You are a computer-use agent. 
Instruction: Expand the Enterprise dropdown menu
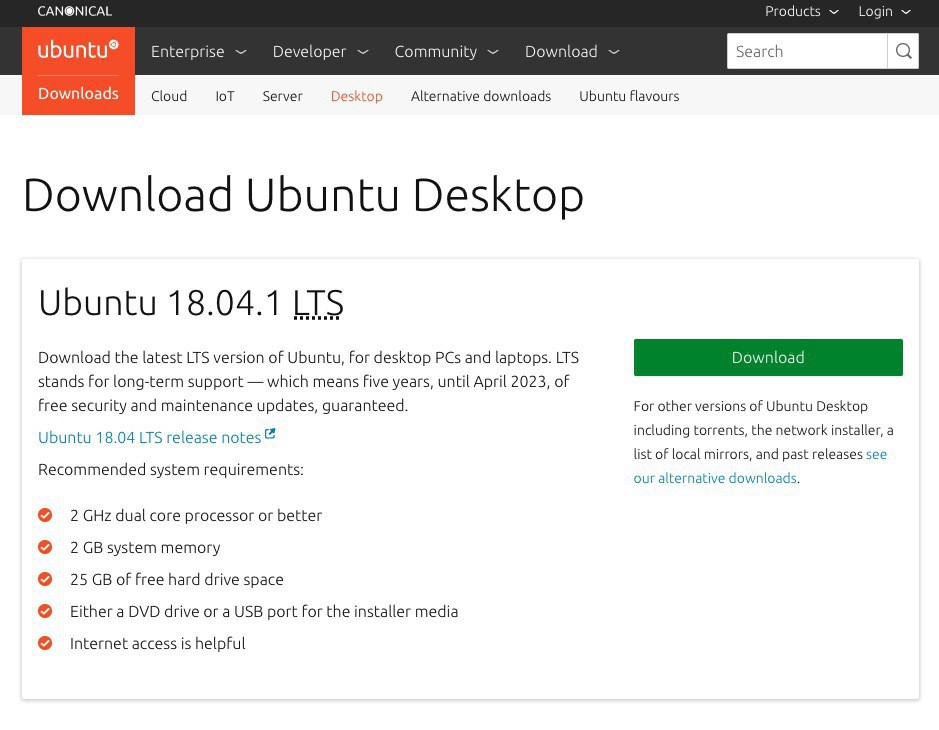click(198, 52)
